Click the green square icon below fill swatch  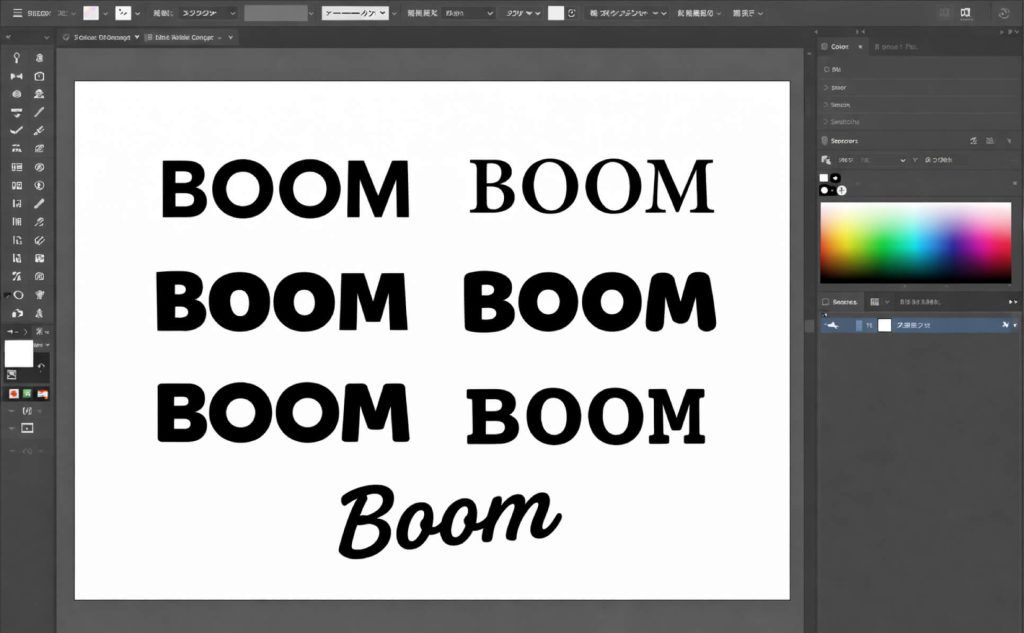[28, 394]
